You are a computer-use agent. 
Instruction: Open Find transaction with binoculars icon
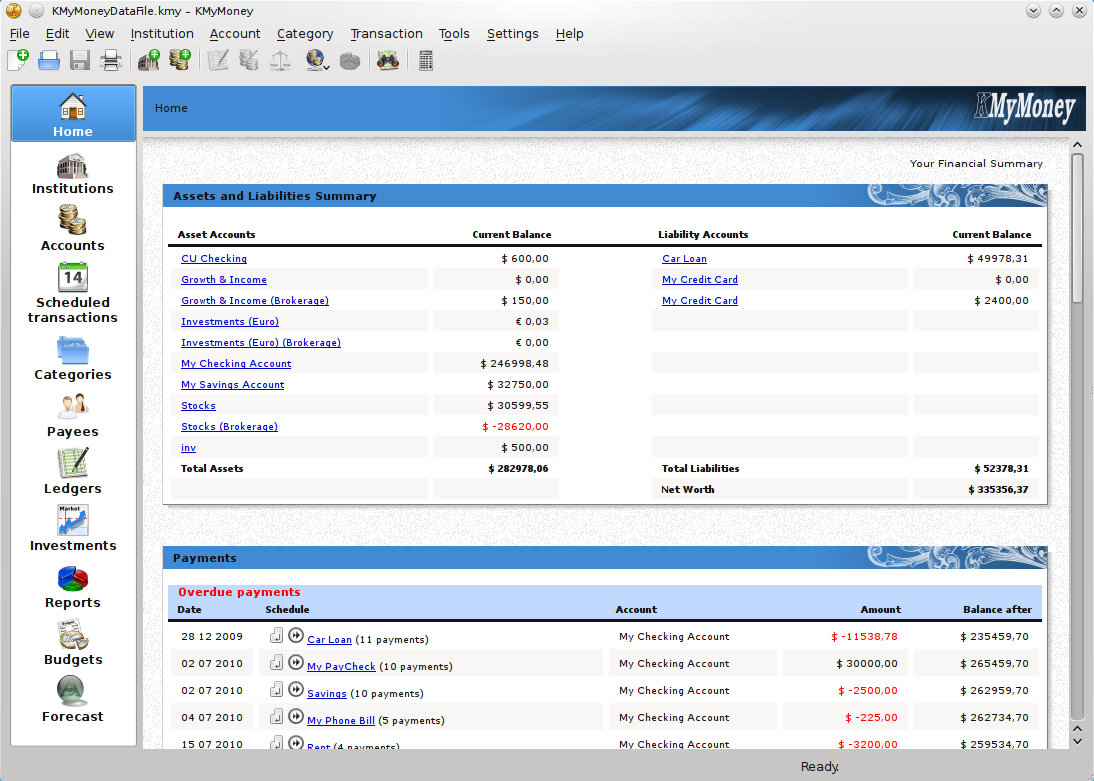pyautogui.click(x=387, y=61)
